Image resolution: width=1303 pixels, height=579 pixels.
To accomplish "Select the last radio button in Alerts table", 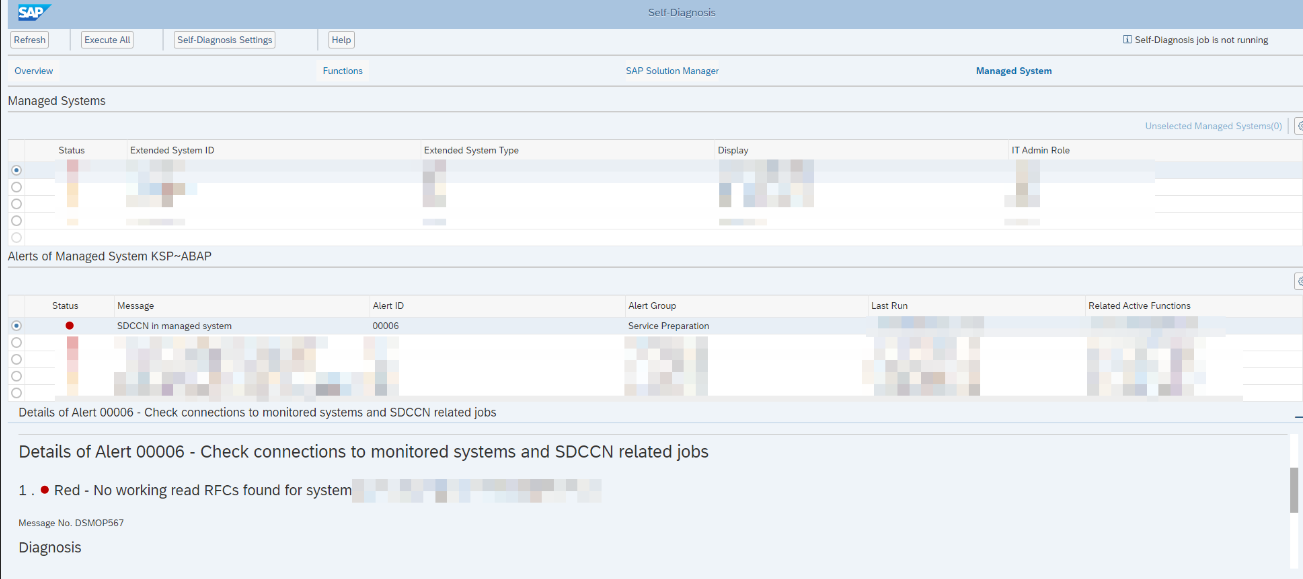I will pos(16,393).
